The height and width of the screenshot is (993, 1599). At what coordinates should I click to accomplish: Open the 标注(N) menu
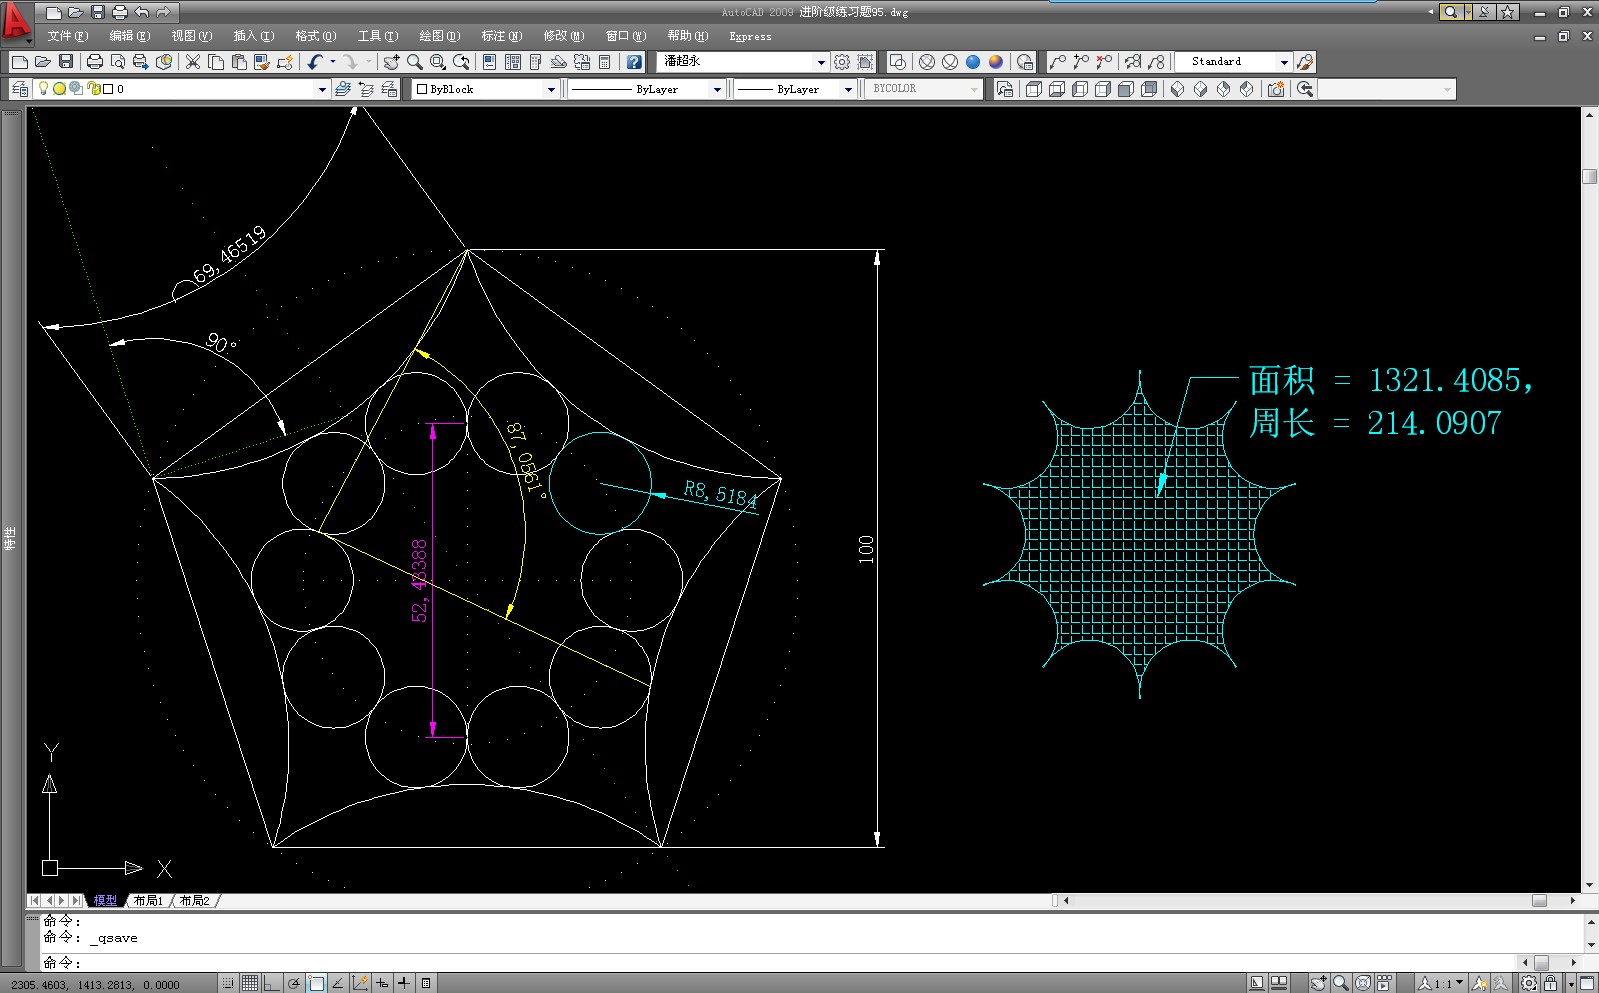[502, 36]
